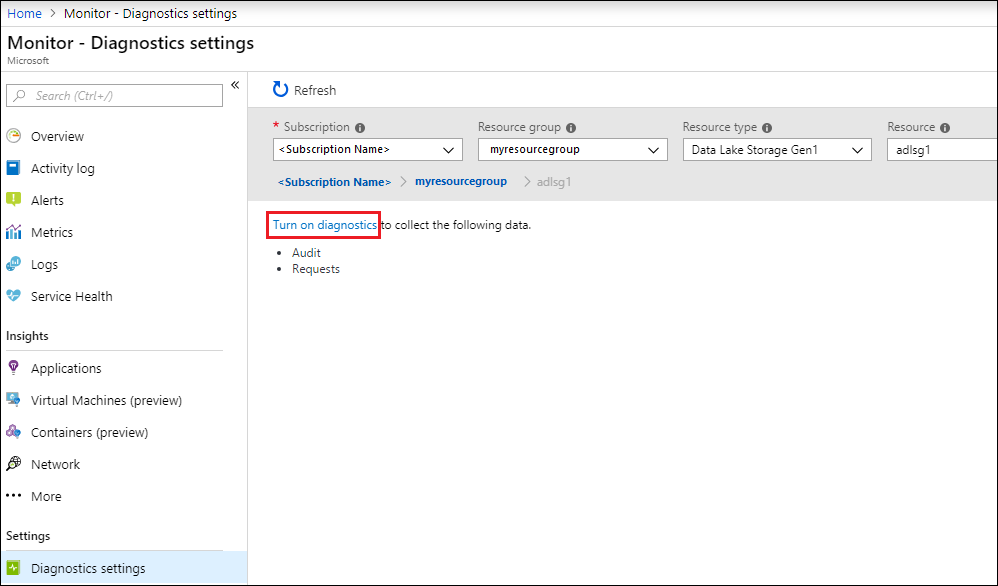Select Containers (preview) in Insights
998x586 pixels.
89,432
